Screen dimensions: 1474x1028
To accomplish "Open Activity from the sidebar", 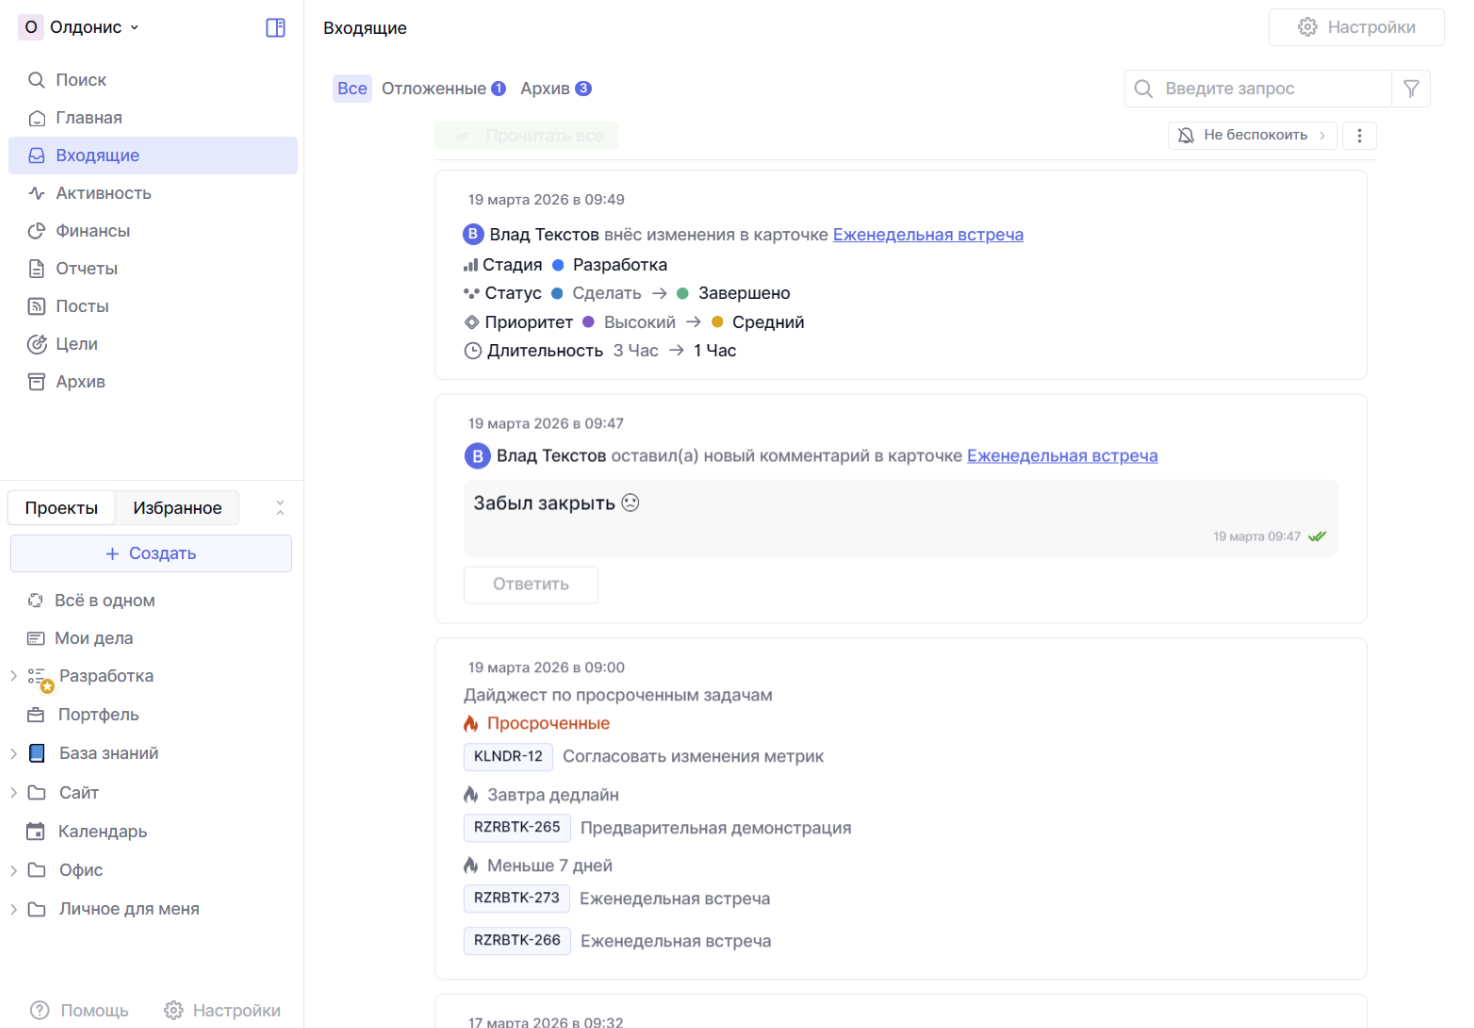I will [103, 193].
